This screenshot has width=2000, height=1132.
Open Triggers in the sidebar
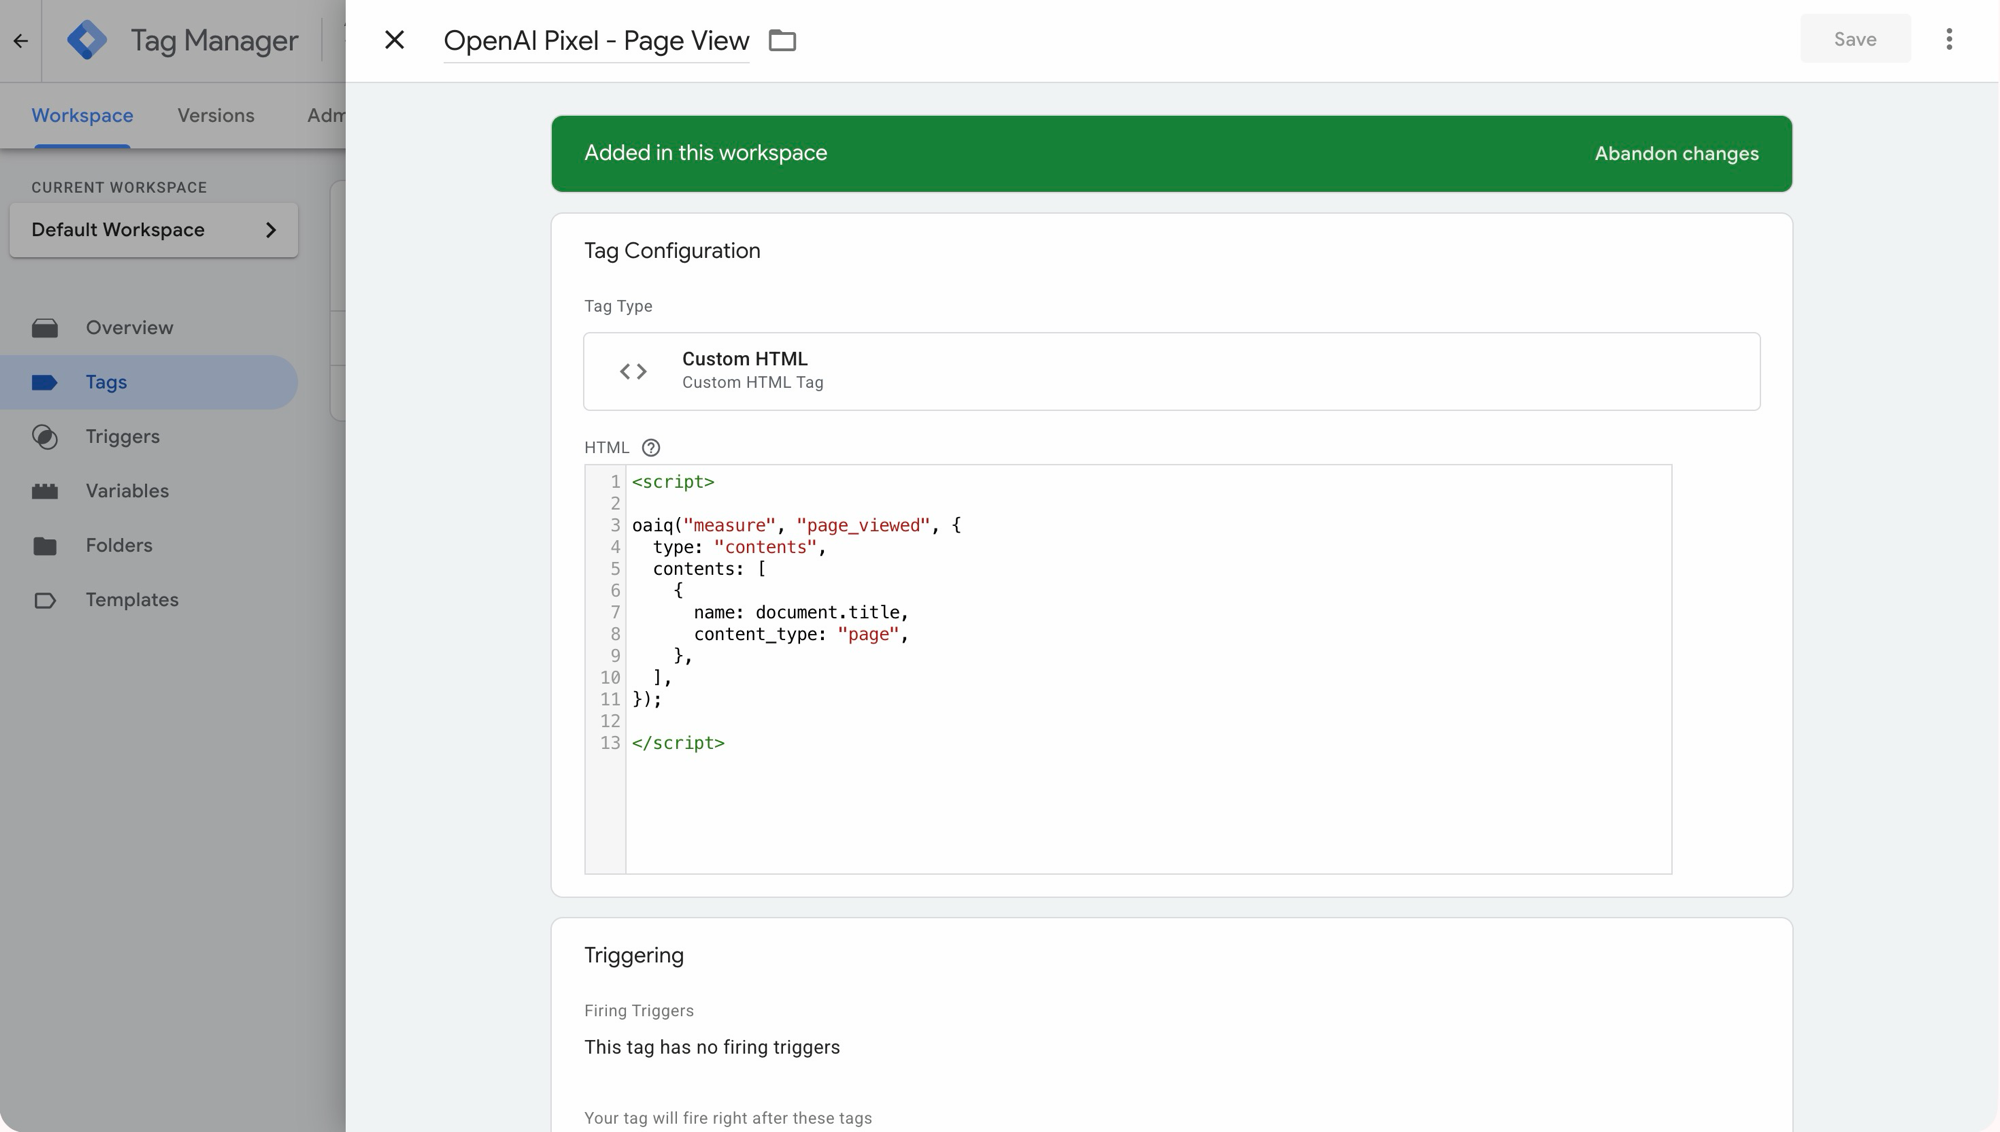tap(149, 437)
